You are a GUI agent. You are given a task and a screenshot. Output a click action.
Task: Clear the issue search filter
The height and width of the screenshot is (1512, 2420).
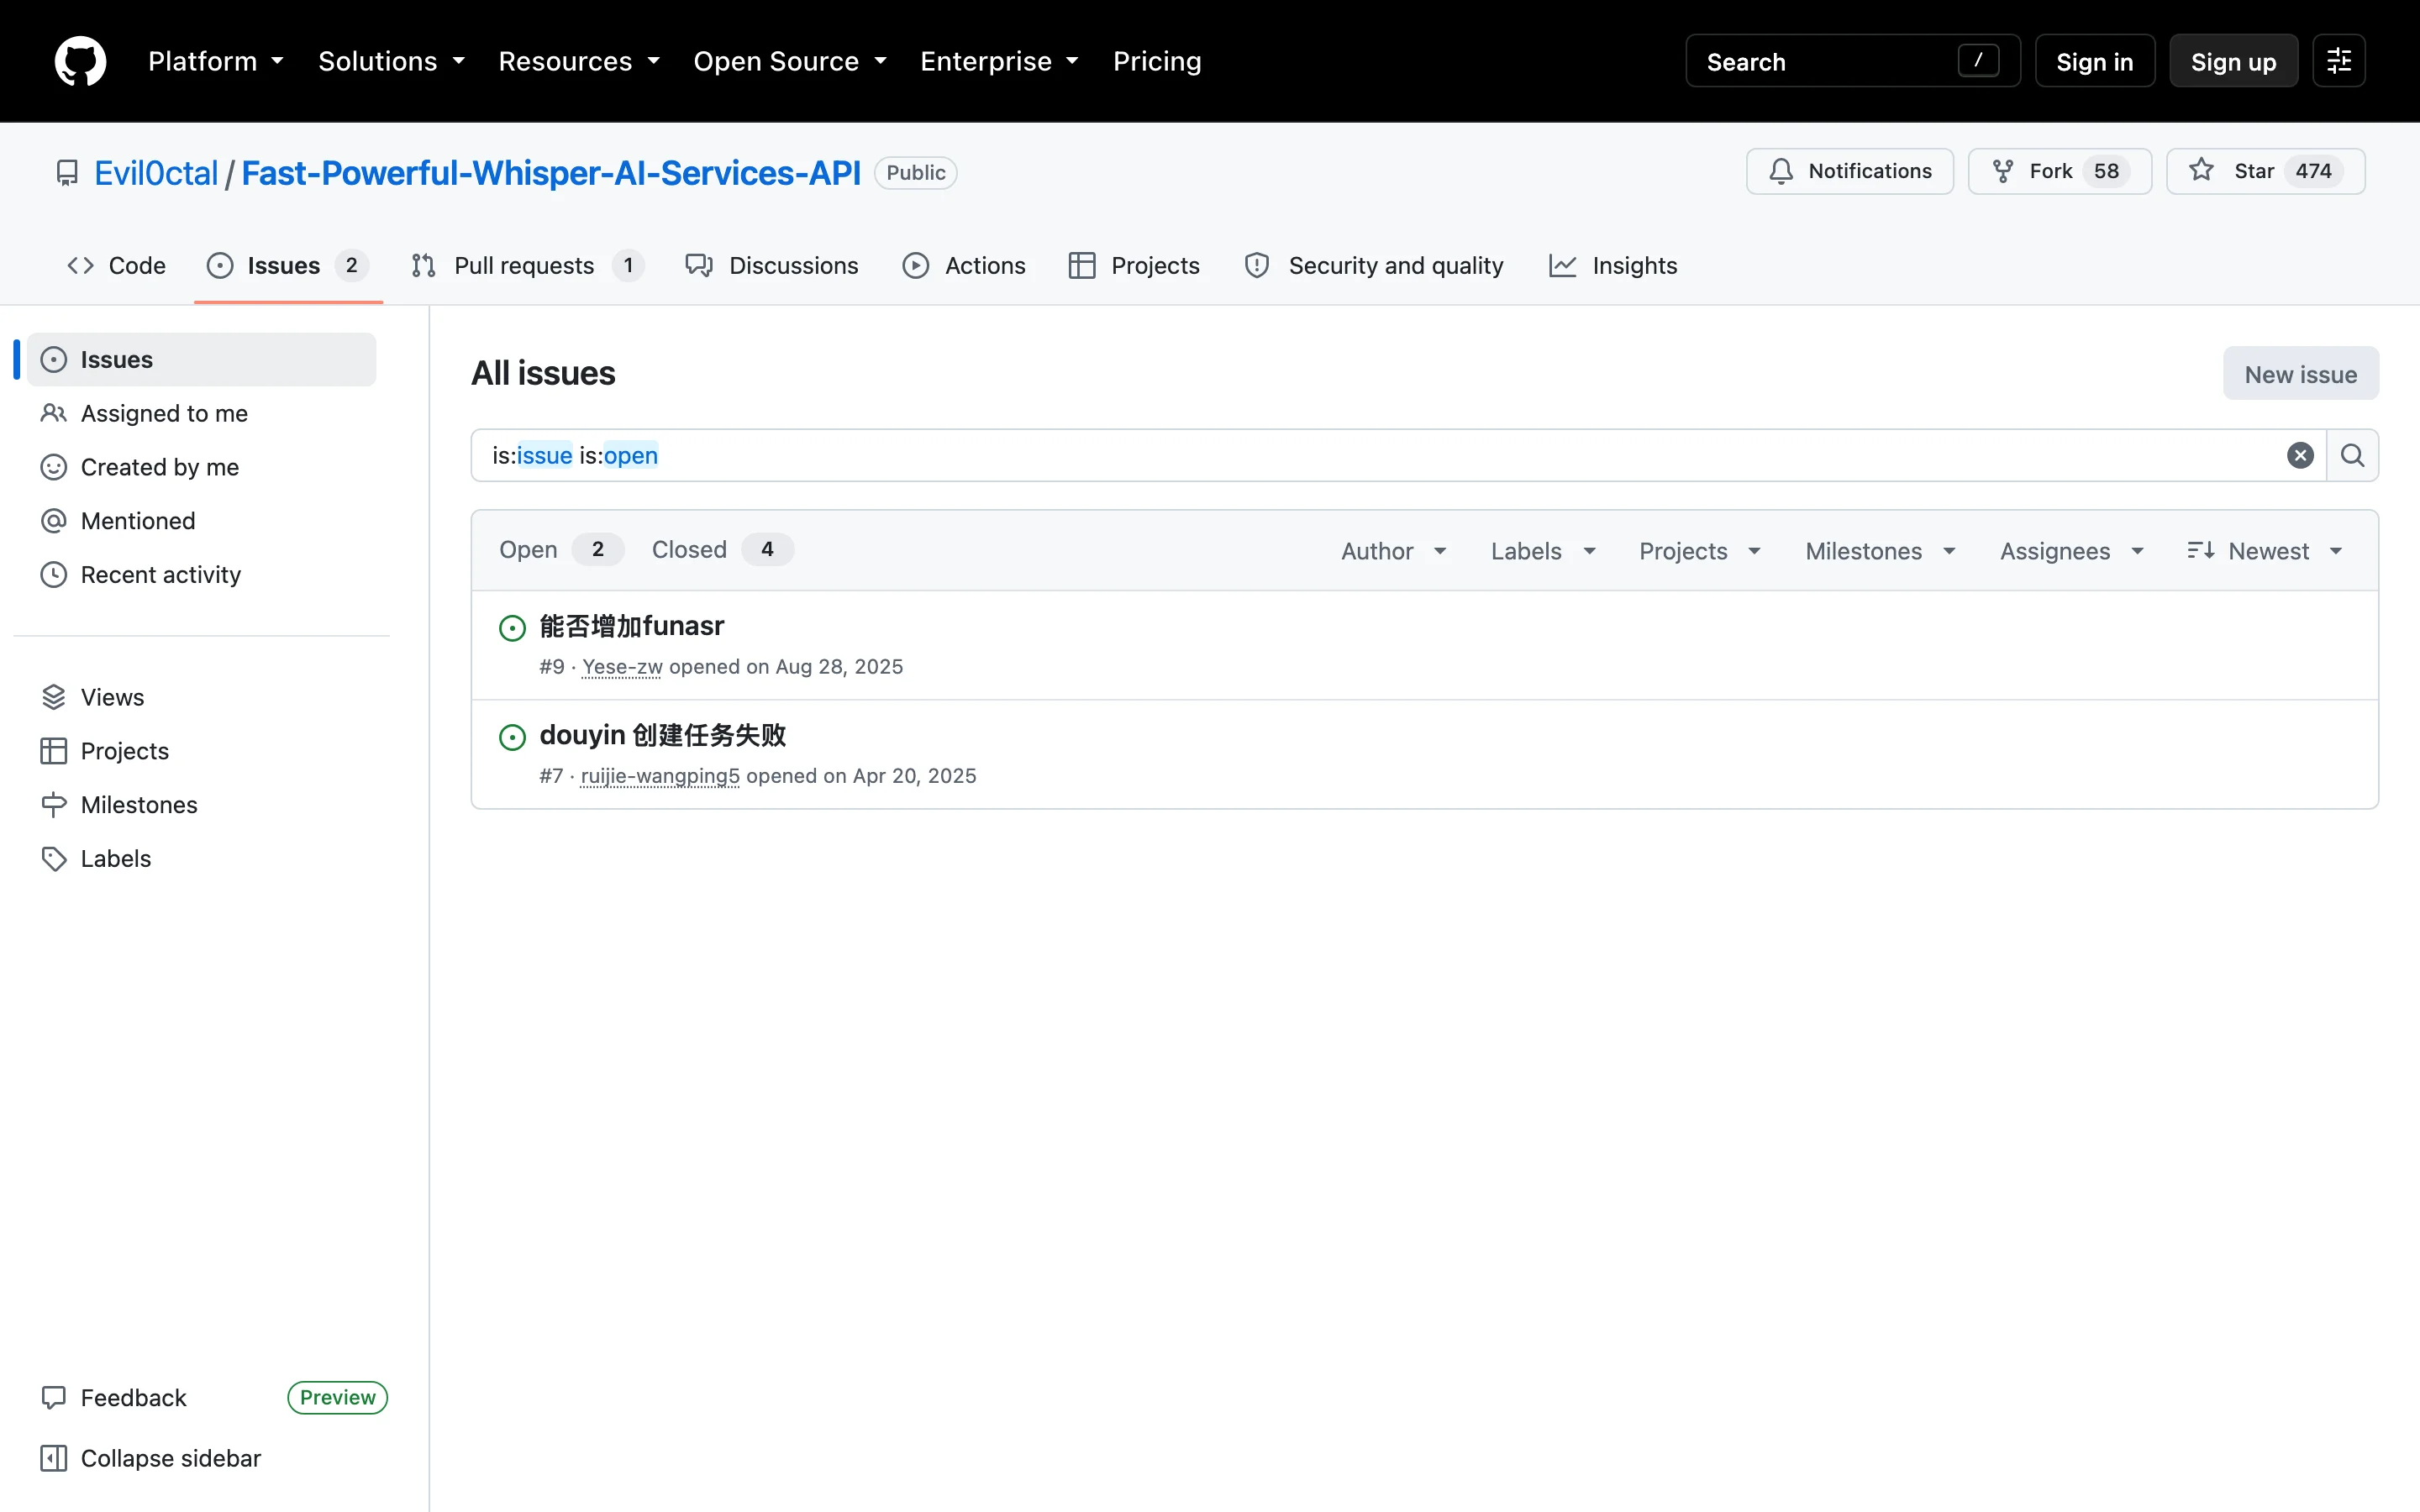coord(2300,455)
